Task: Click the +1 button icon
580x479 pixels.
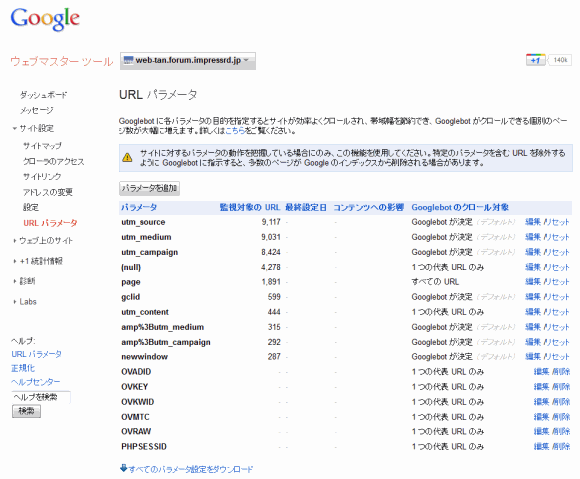Action: click(x=536, y=60)
